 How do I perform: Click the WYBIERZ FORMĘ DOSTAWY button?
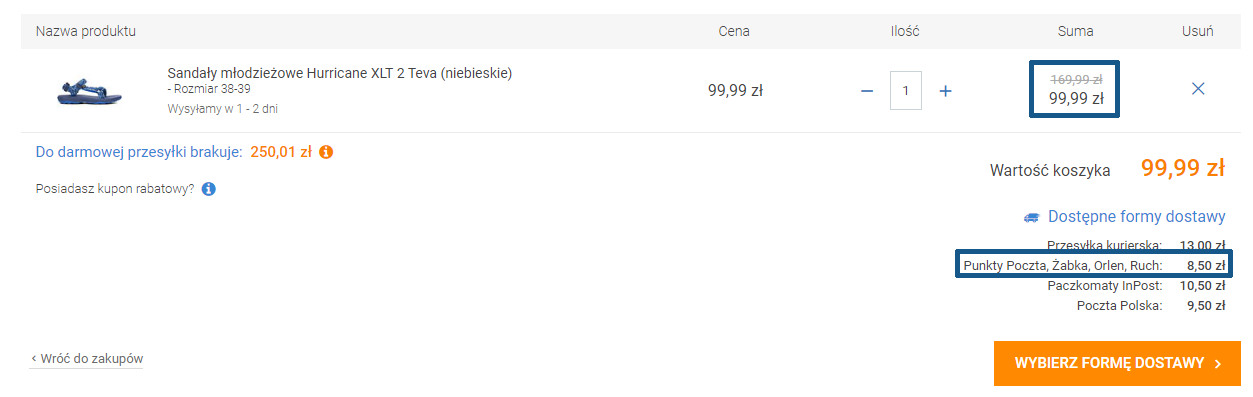pyautogui.click(x=1117, y=363)
